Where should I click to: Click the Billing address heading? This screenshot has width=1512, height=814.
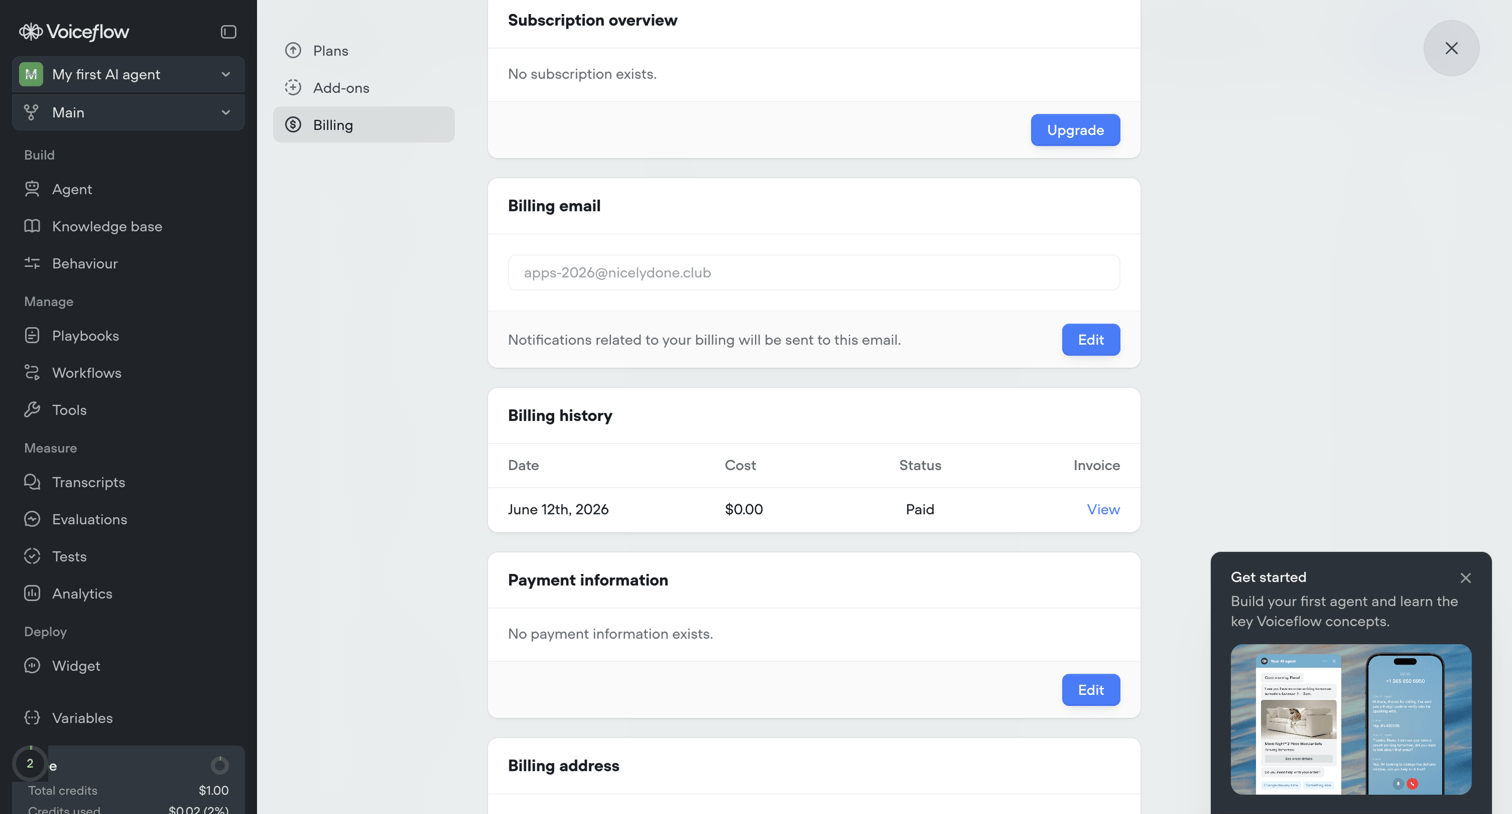click(563, 765)
